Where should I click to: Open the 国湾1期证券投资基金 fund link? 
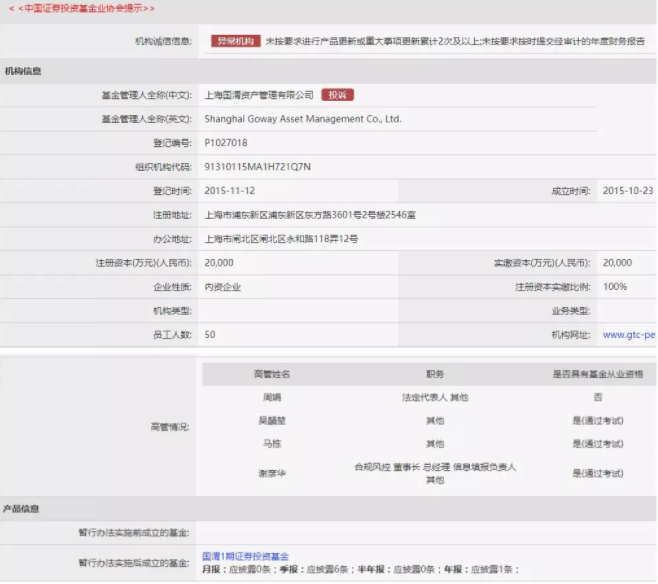point(245,556)
